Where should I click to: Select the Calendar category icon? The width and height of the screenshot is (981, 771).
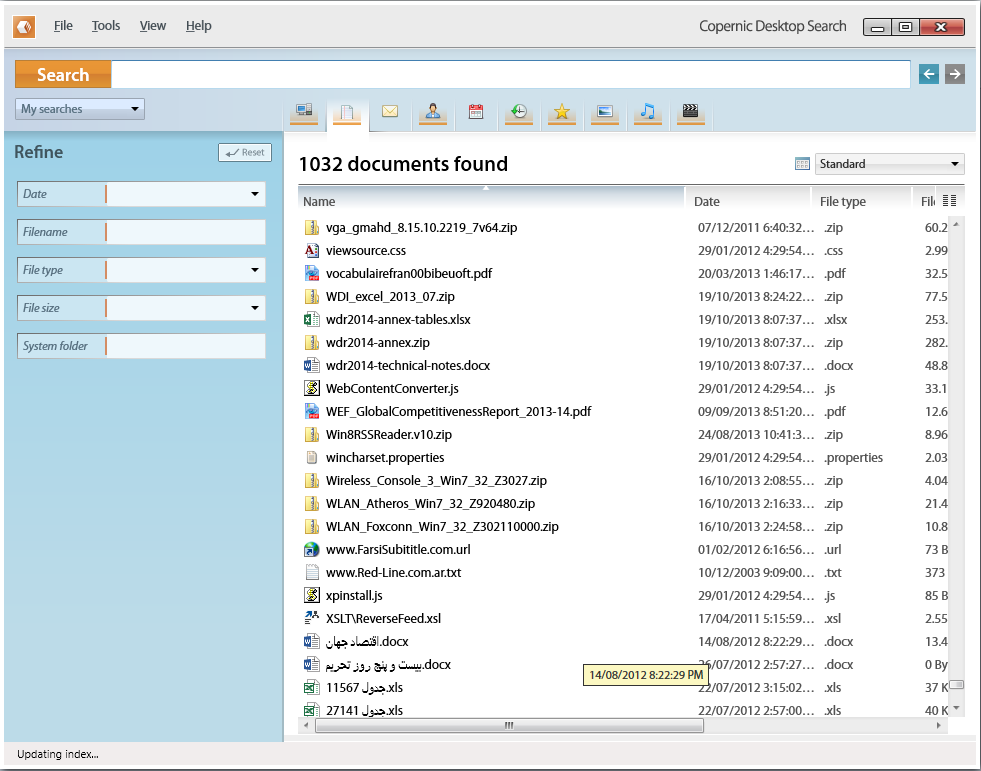[x=476, y=112]
